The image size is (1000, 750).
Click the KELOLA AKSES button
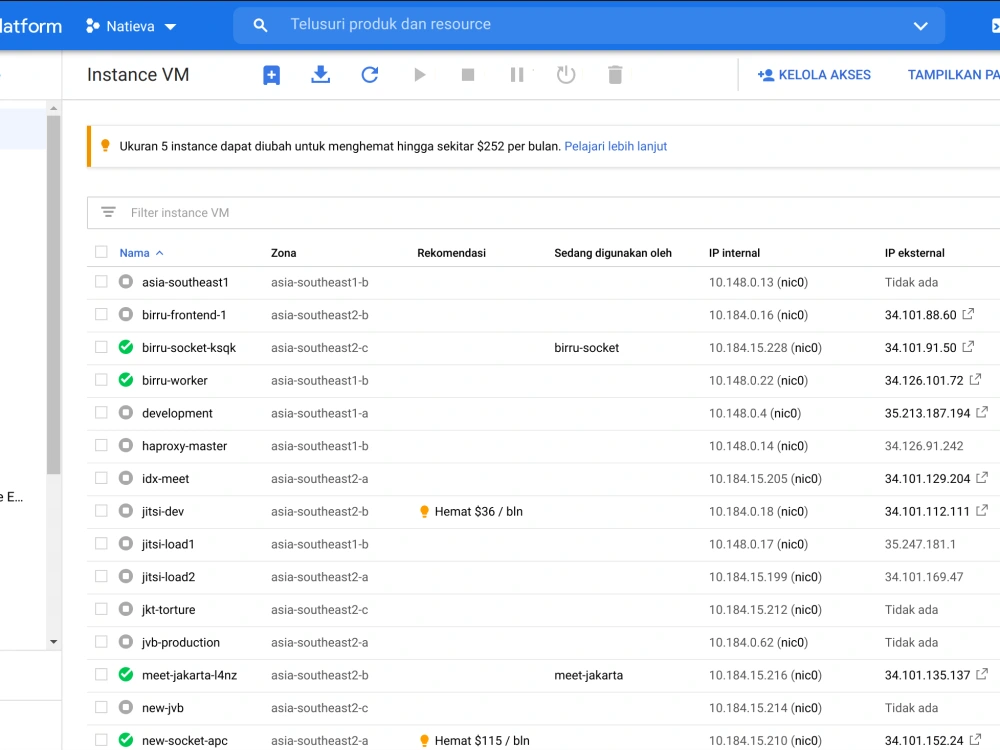[814, 75]
